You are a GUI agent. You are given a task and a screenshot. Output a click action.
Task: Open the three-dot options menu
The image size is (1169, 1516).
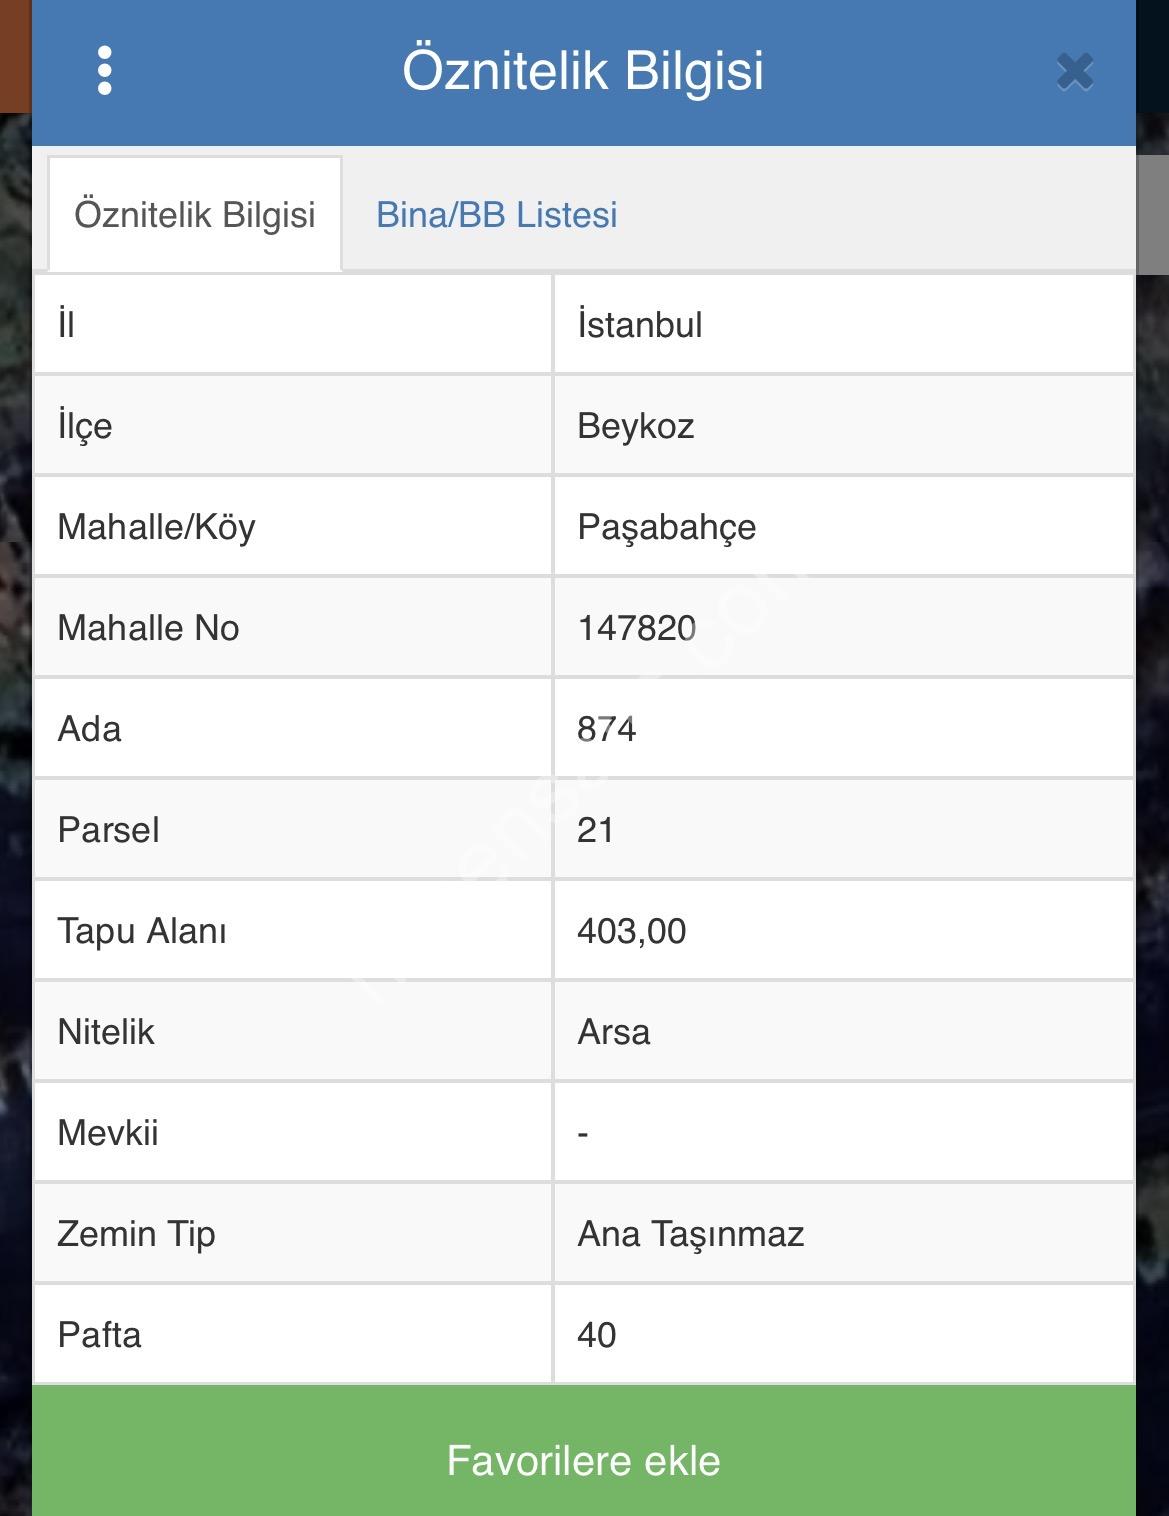point(105,71)
